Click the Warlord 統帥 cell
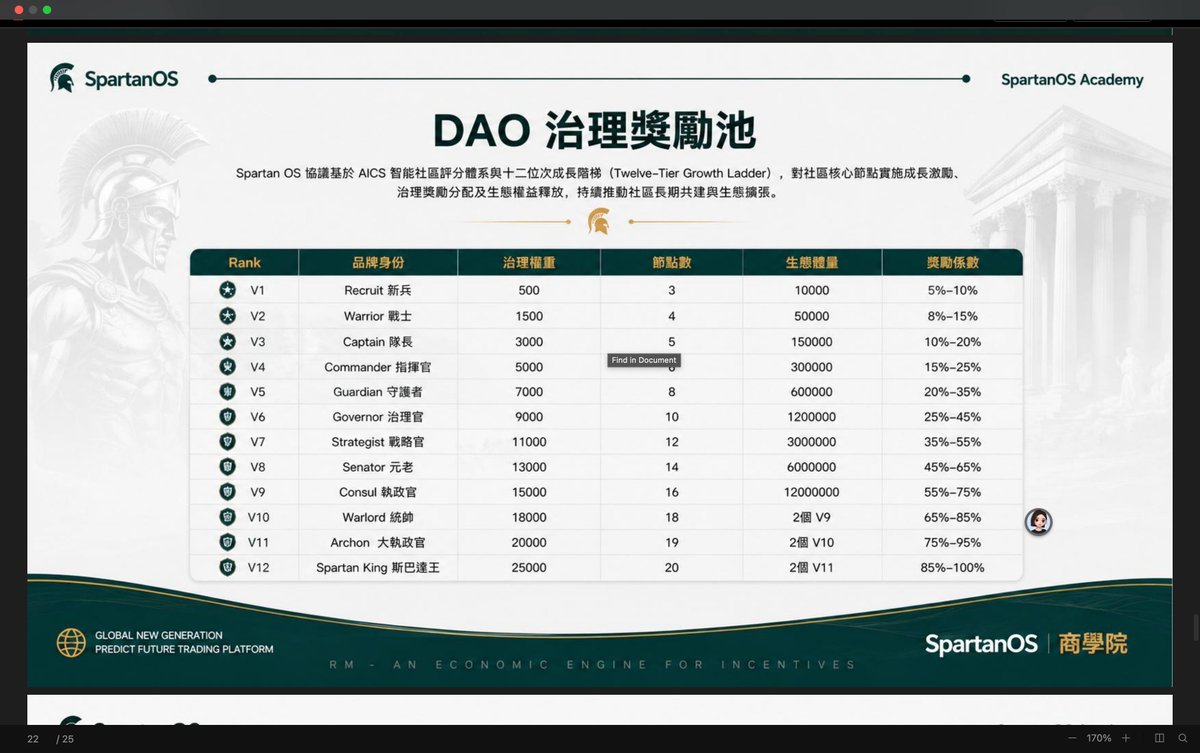The width and height of the screenshot is (1200, 753). click(378, 517)
